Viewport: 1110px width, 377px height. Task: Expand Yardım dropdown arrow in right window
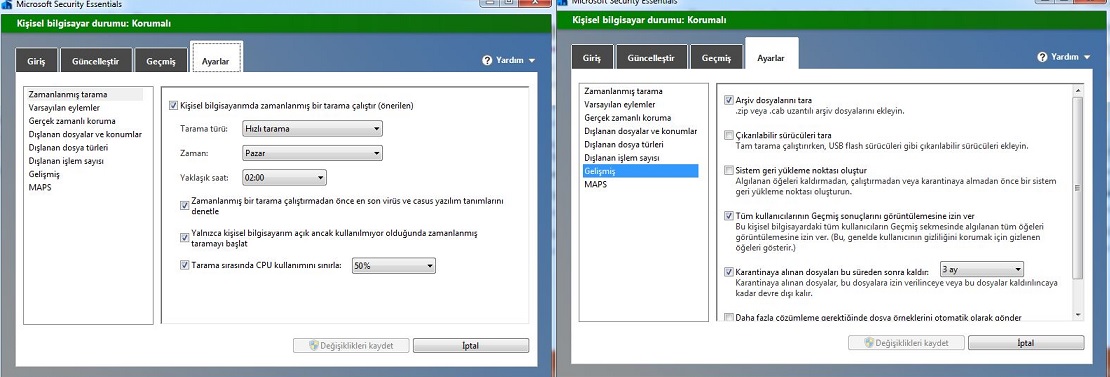1087,57
